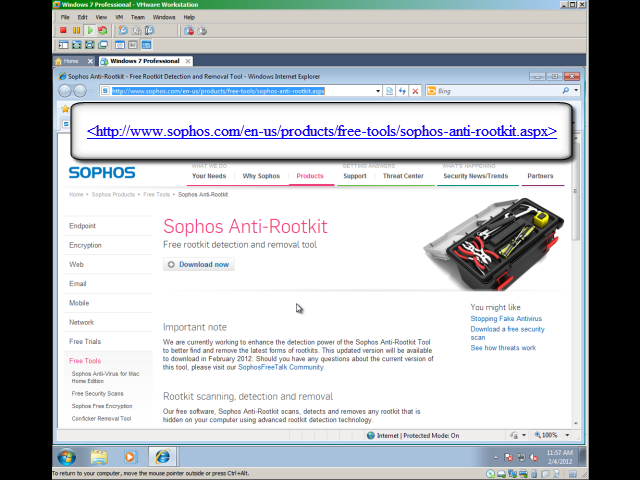This screenshot has height=480, width=640.
Task: Expand the address bar URL dropdown
Action: click(378, 91)
